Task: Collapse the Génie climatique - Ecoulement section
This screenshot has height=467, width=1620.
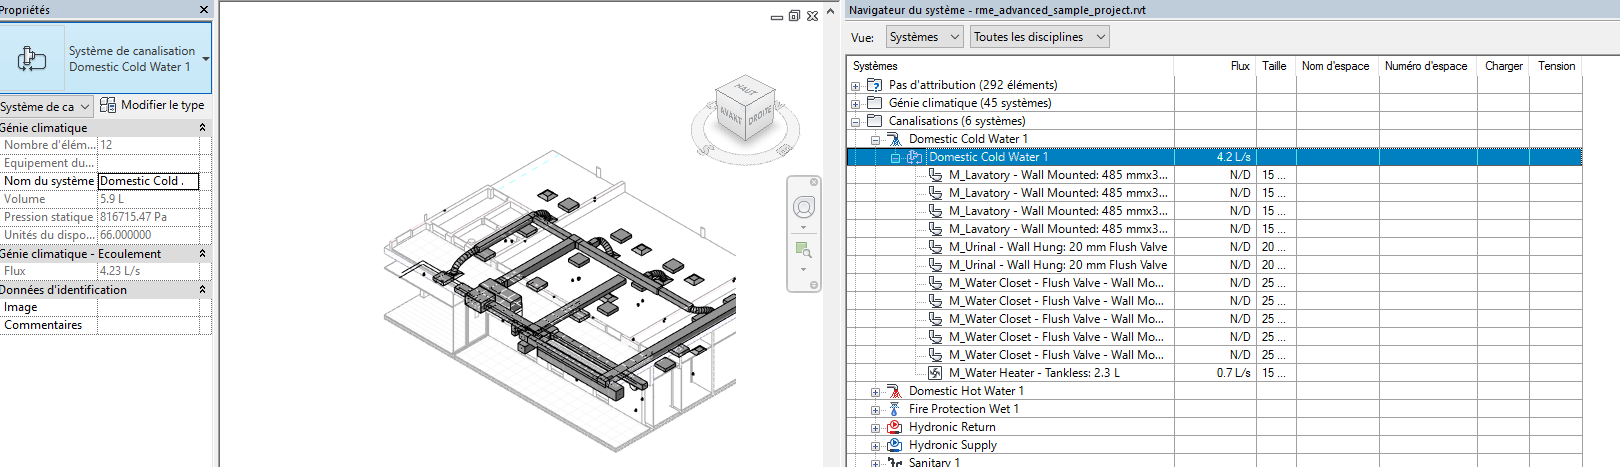Action: coord(202,254)
